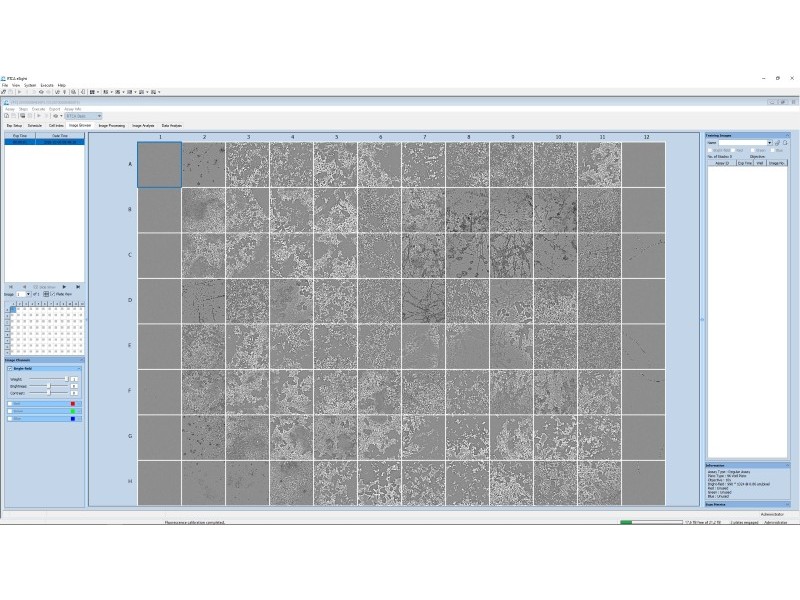Adjust the Weight slider
Image resolution: width=800 pixels, height=600 pixels.
[x=49, y=379]
